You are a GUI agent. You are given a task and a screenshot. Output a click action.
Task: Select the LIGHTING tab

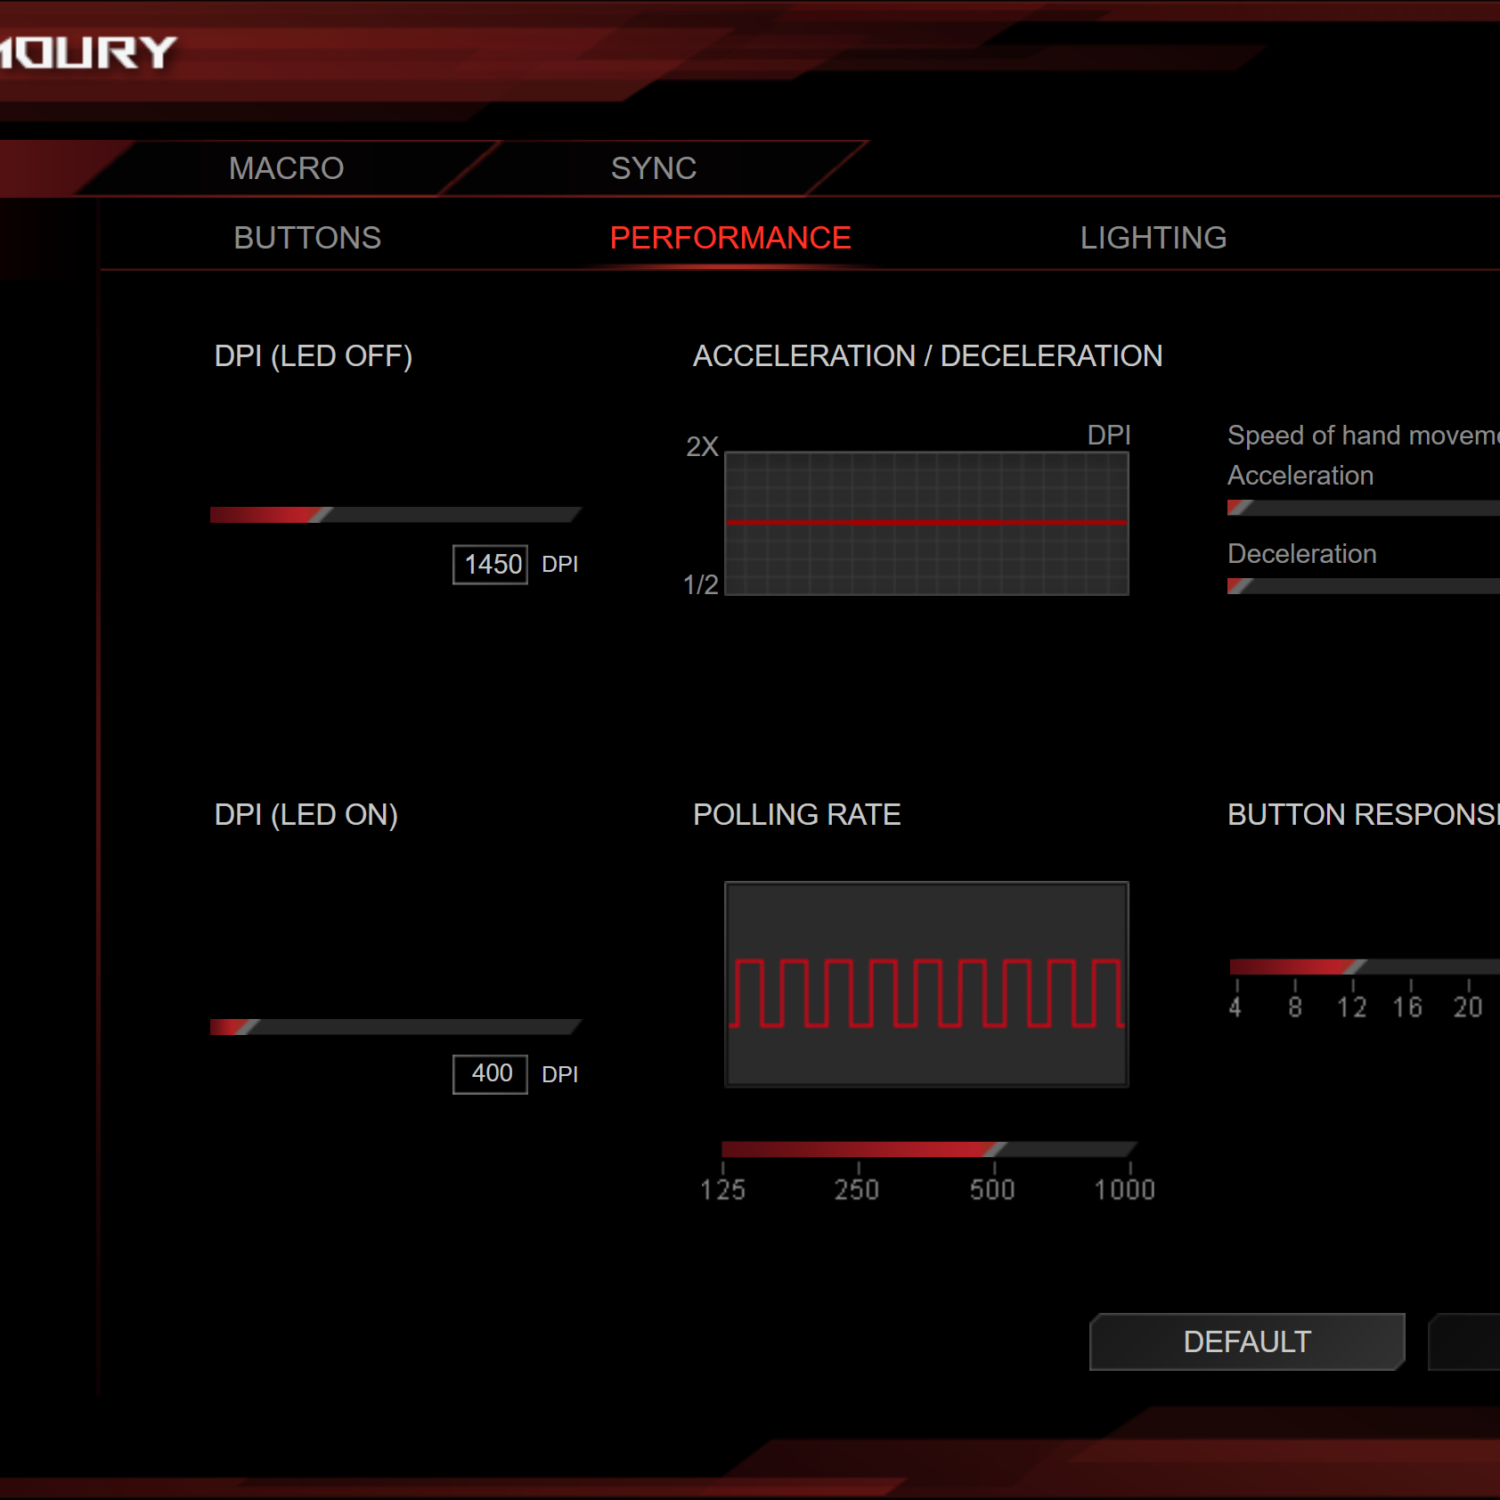coord(1153,238)
